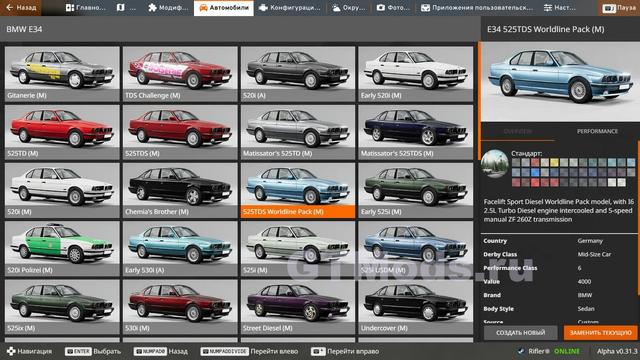Viewport: 640px width, 360px height.
Task: Click the Alpha v0.31.3 version text
Action: (617, 351)
